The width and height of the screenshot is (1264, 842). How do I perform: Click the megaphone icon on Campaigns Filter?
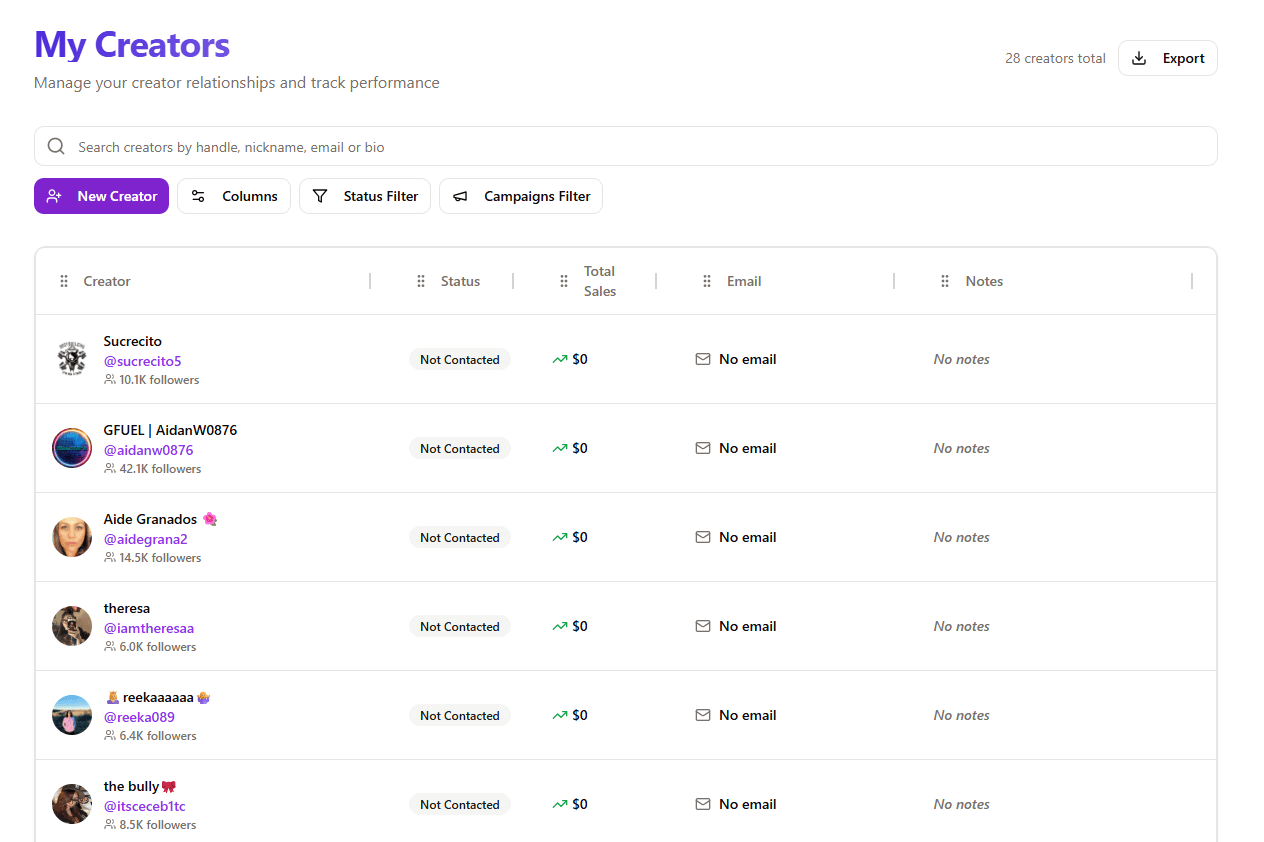coord(460,196)
